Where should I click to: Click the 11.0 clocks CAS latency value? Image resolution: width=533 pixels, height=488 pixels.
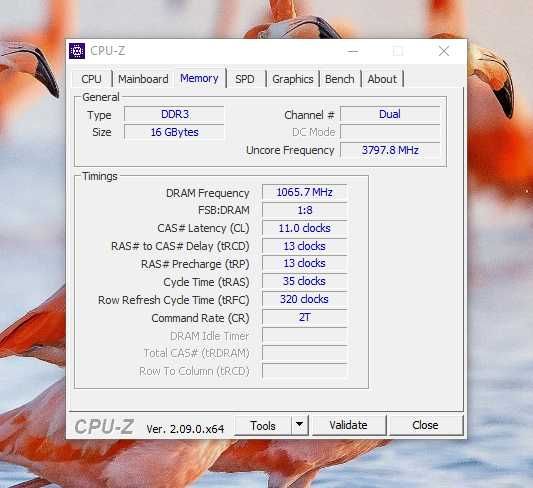(x=305, y=228)
